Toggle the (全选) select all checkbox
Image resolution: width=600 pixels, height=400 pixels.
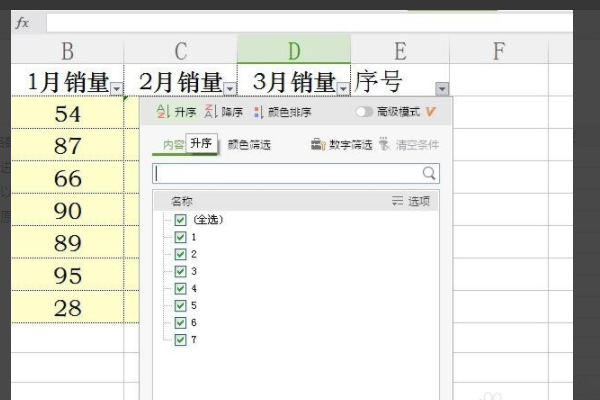tap(180, 220)
